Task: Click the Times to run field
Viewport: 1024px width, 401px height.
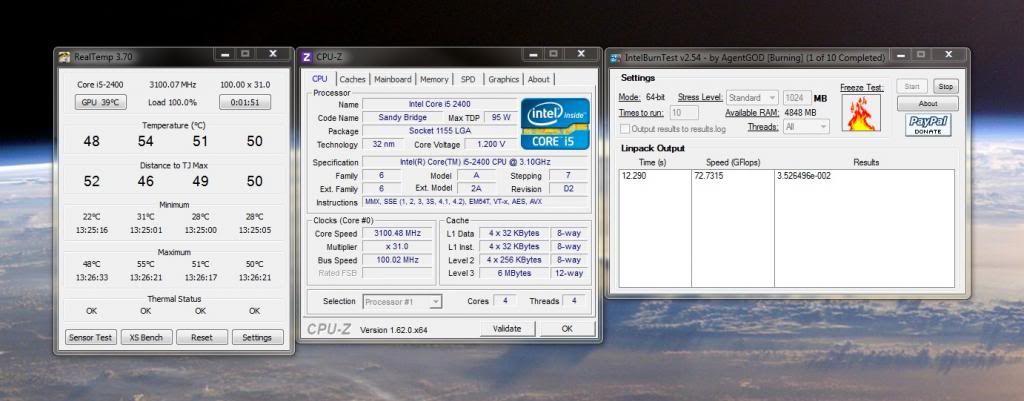Action: coord(684,112)
